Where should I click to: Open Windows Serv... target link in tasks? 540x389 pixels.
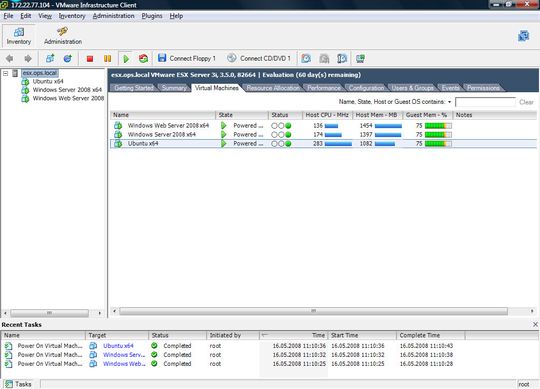124,355
